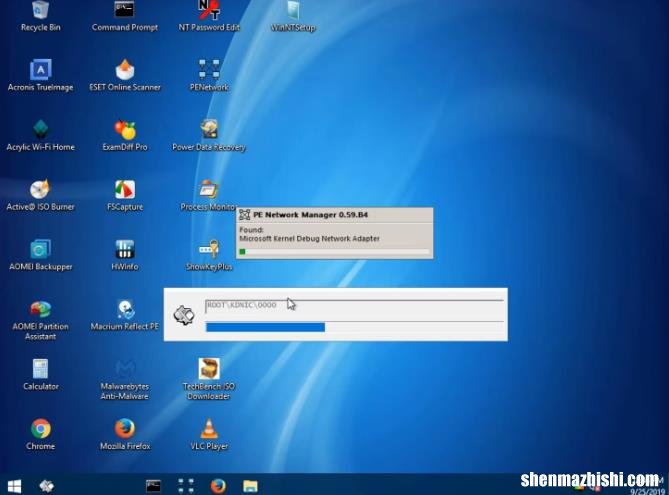Open Active@ ISO Burner
The height and width of the screenshot is (495, 669).
point(41,195)
